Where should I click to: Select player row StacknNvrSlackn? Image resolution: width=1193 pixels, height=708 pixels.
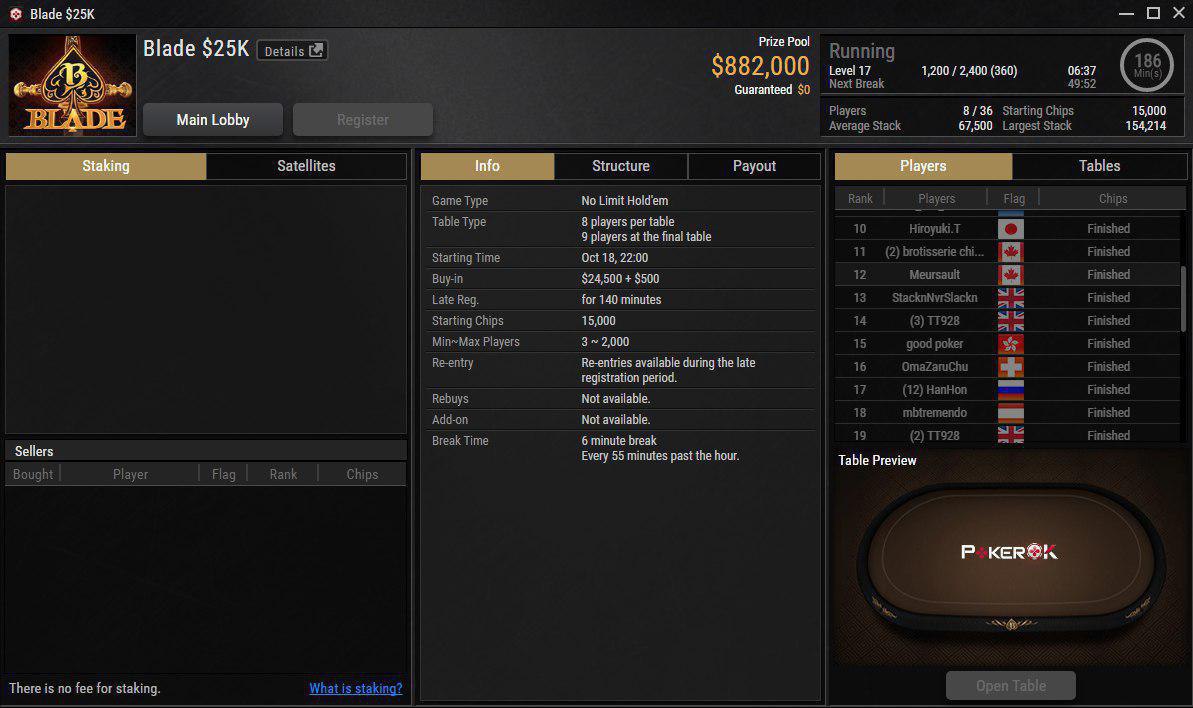pos(1007,297)
